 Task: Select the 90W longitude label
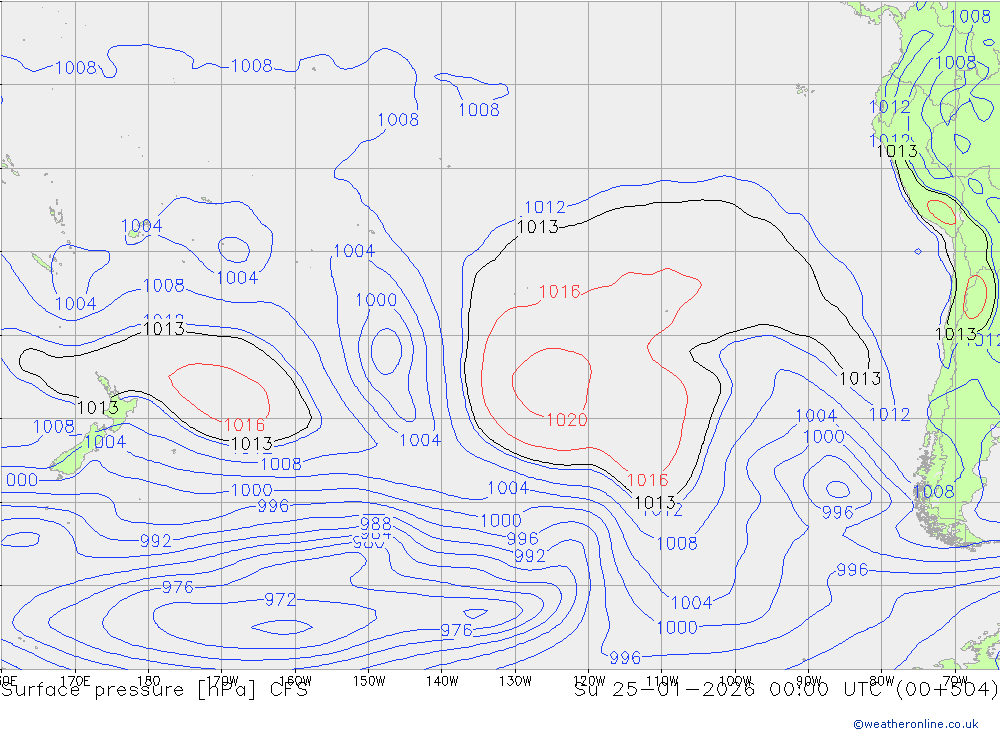(809, 681)
